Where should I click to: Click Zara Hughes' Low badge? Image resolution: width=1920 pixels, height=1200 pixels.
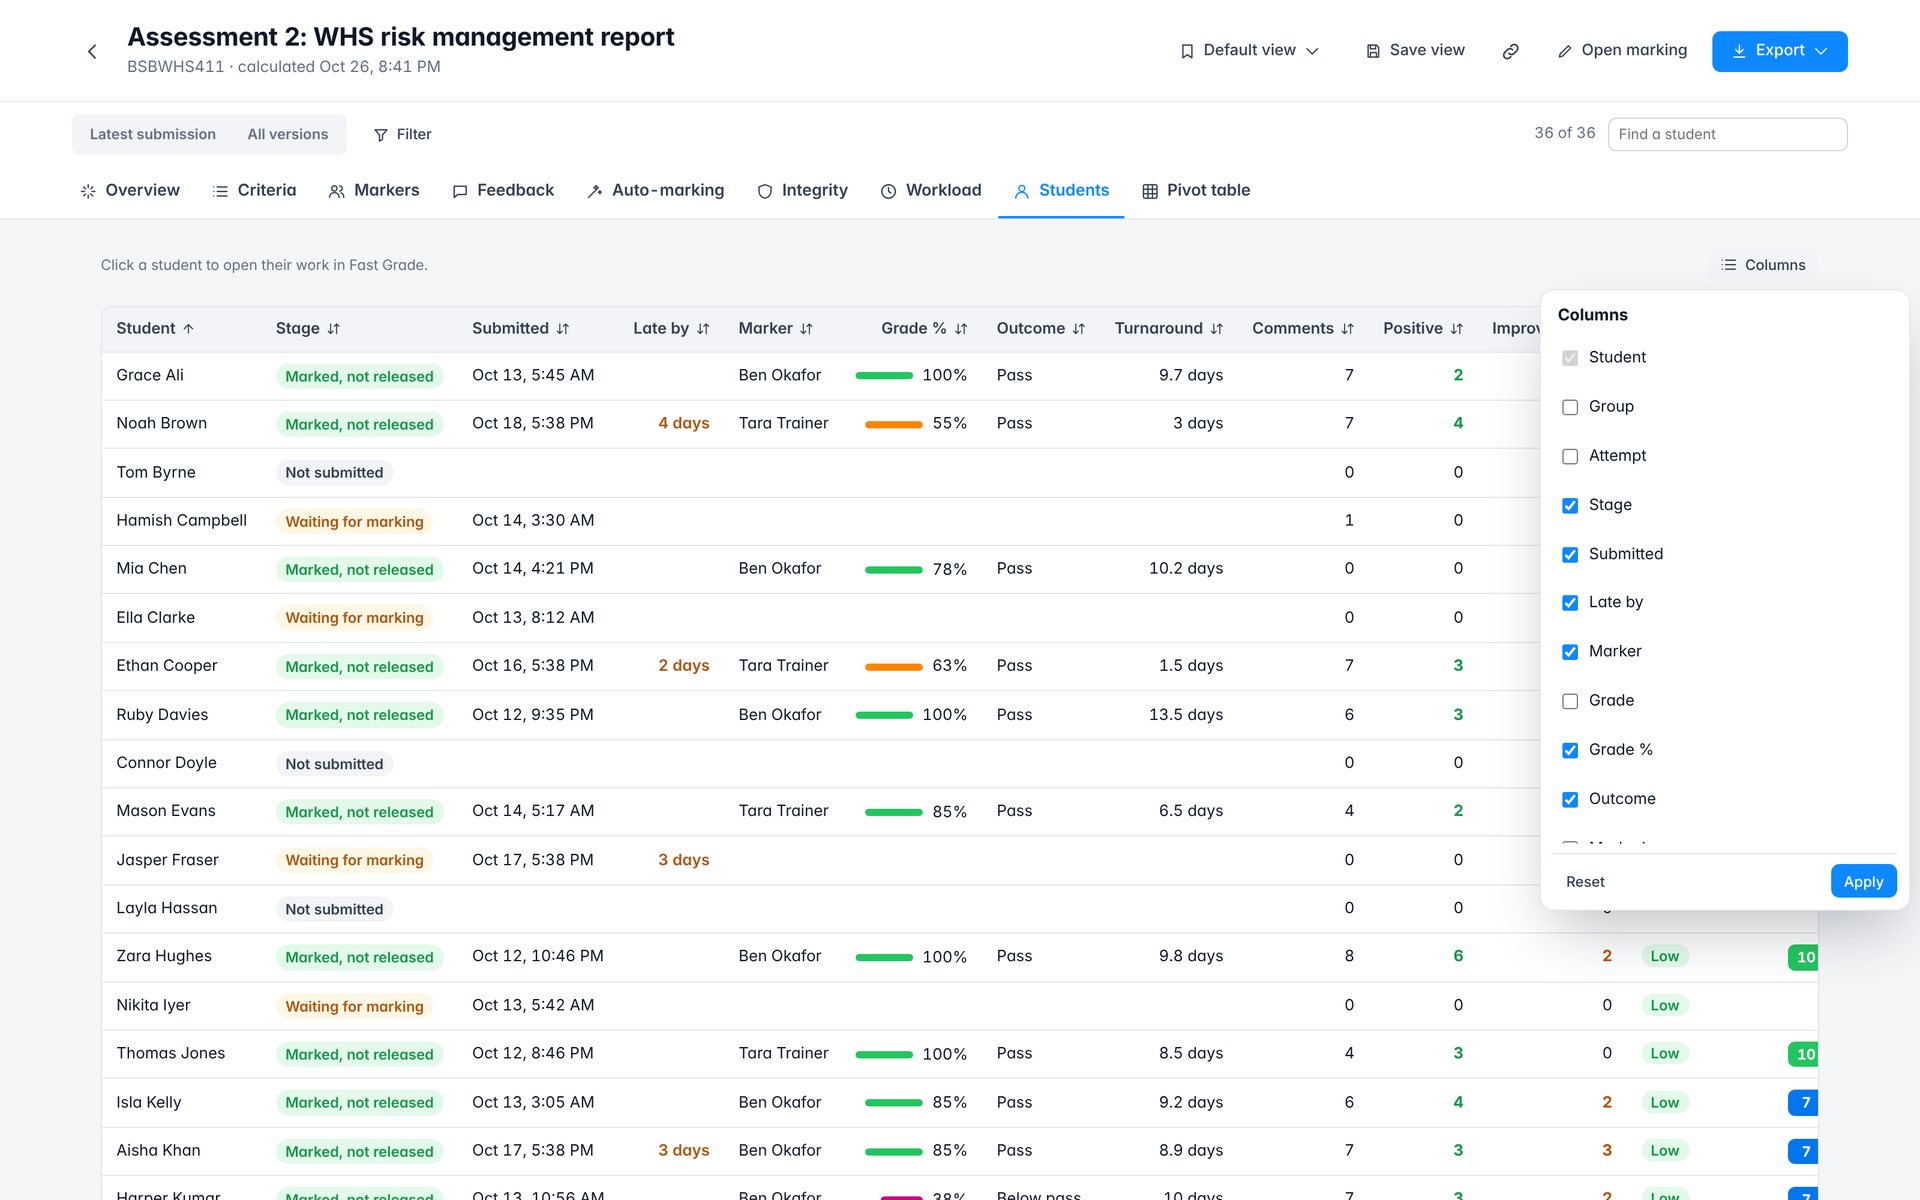1664,956
